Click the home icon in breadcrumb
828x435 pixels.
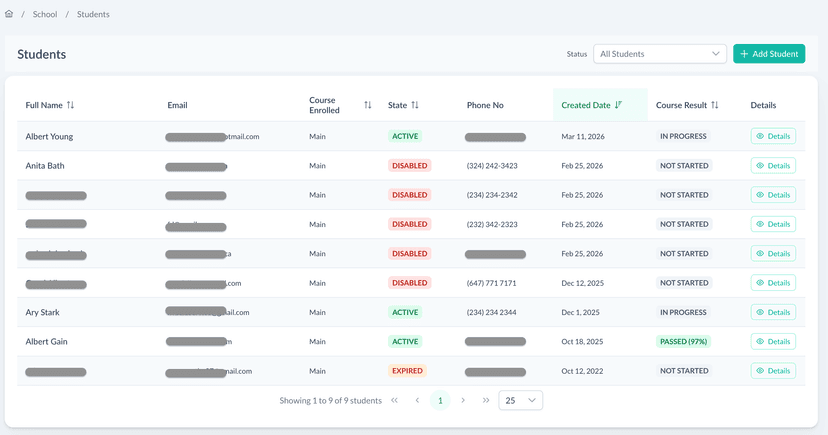[9, 15]
